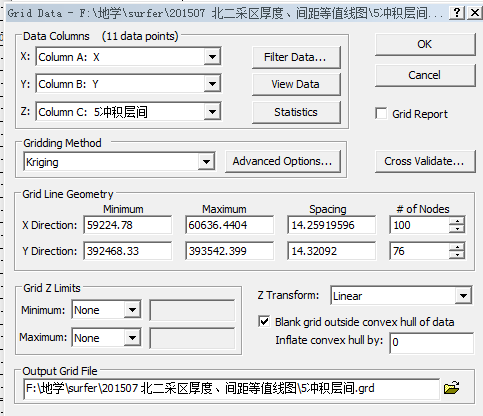Screen dimensions: 483x416
Task: Confirm the dialog with OK
Action: (425, 44)
